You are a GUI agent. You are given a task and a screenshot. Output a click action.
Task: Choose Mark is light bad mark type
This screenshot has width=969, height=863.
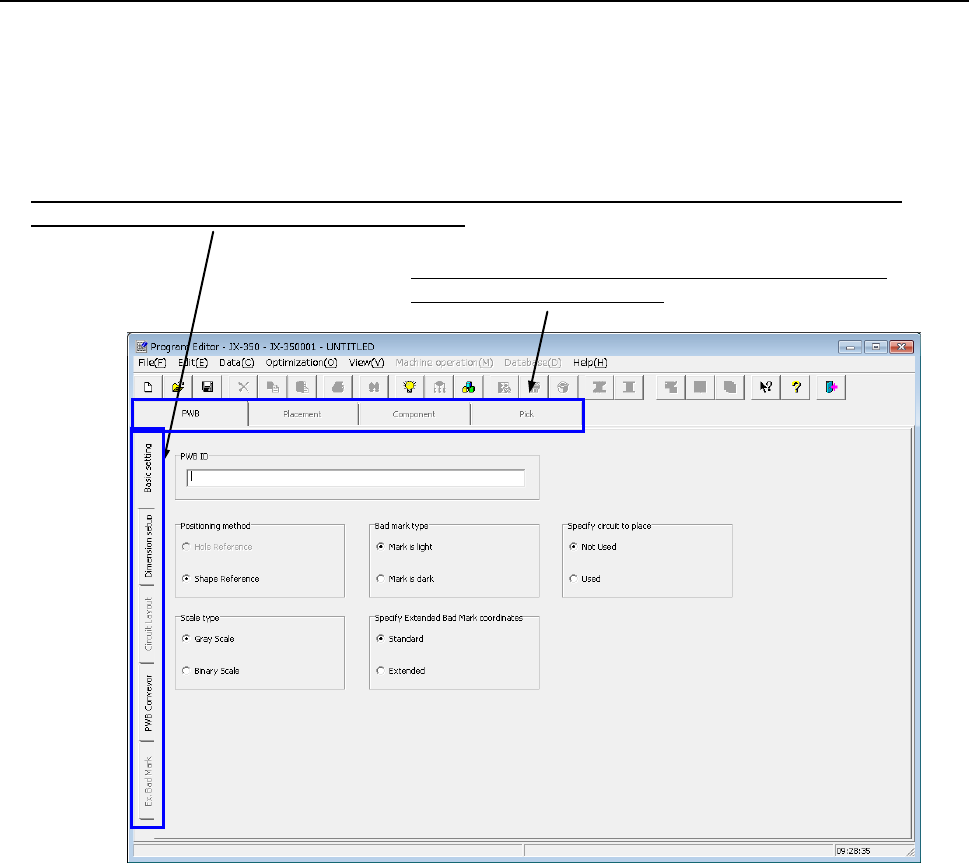(x=404, y=547)
